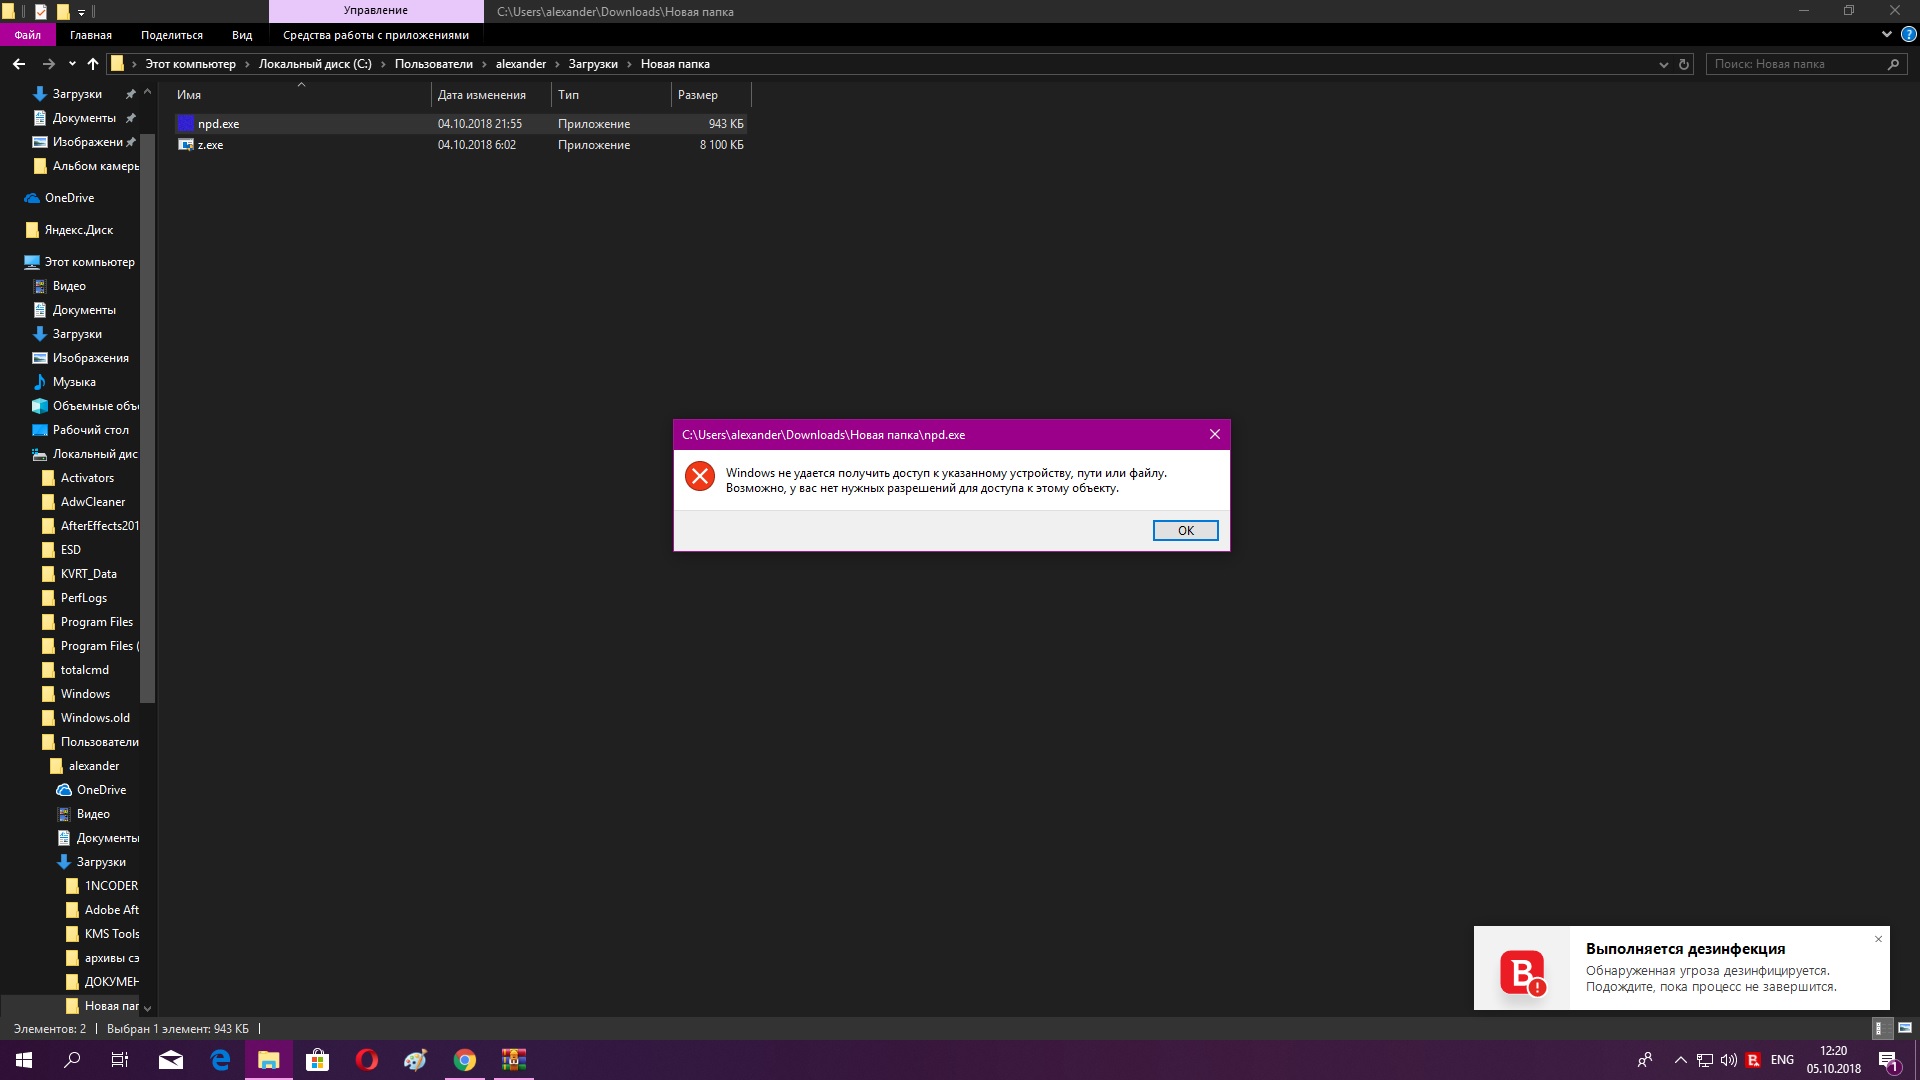Image resolution: width=1920 pixels, height=1080 pixels.
Task: Switch to the Вид ribbon tab
Action: 242,35
